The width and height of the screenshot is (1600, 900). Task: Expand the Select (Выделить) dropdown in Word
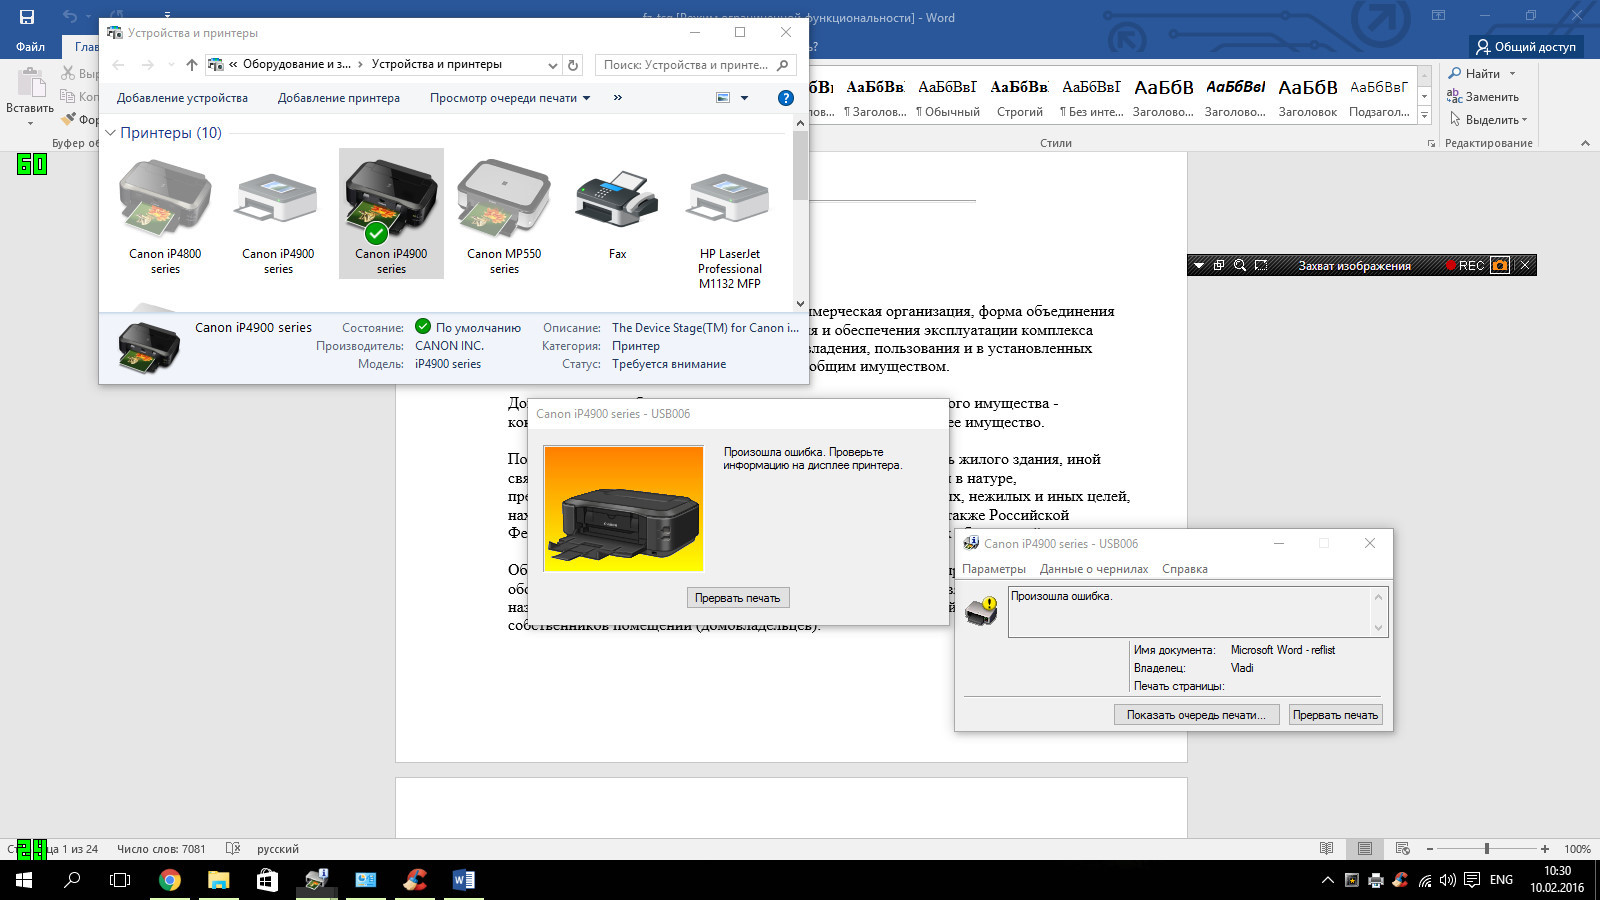coord(1524,120)
